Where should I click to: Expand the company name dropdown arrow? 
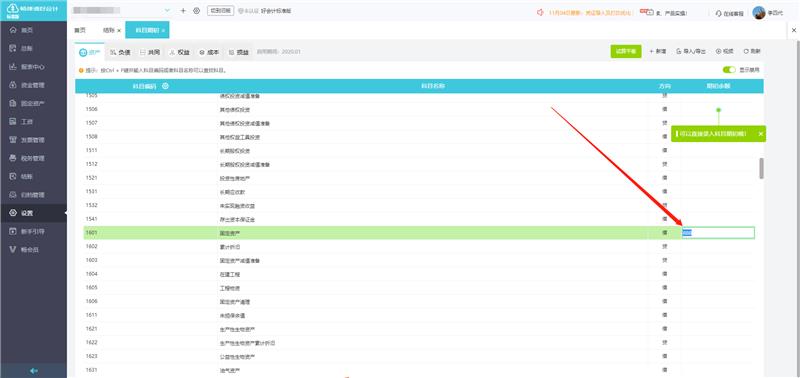pos(168,11)
